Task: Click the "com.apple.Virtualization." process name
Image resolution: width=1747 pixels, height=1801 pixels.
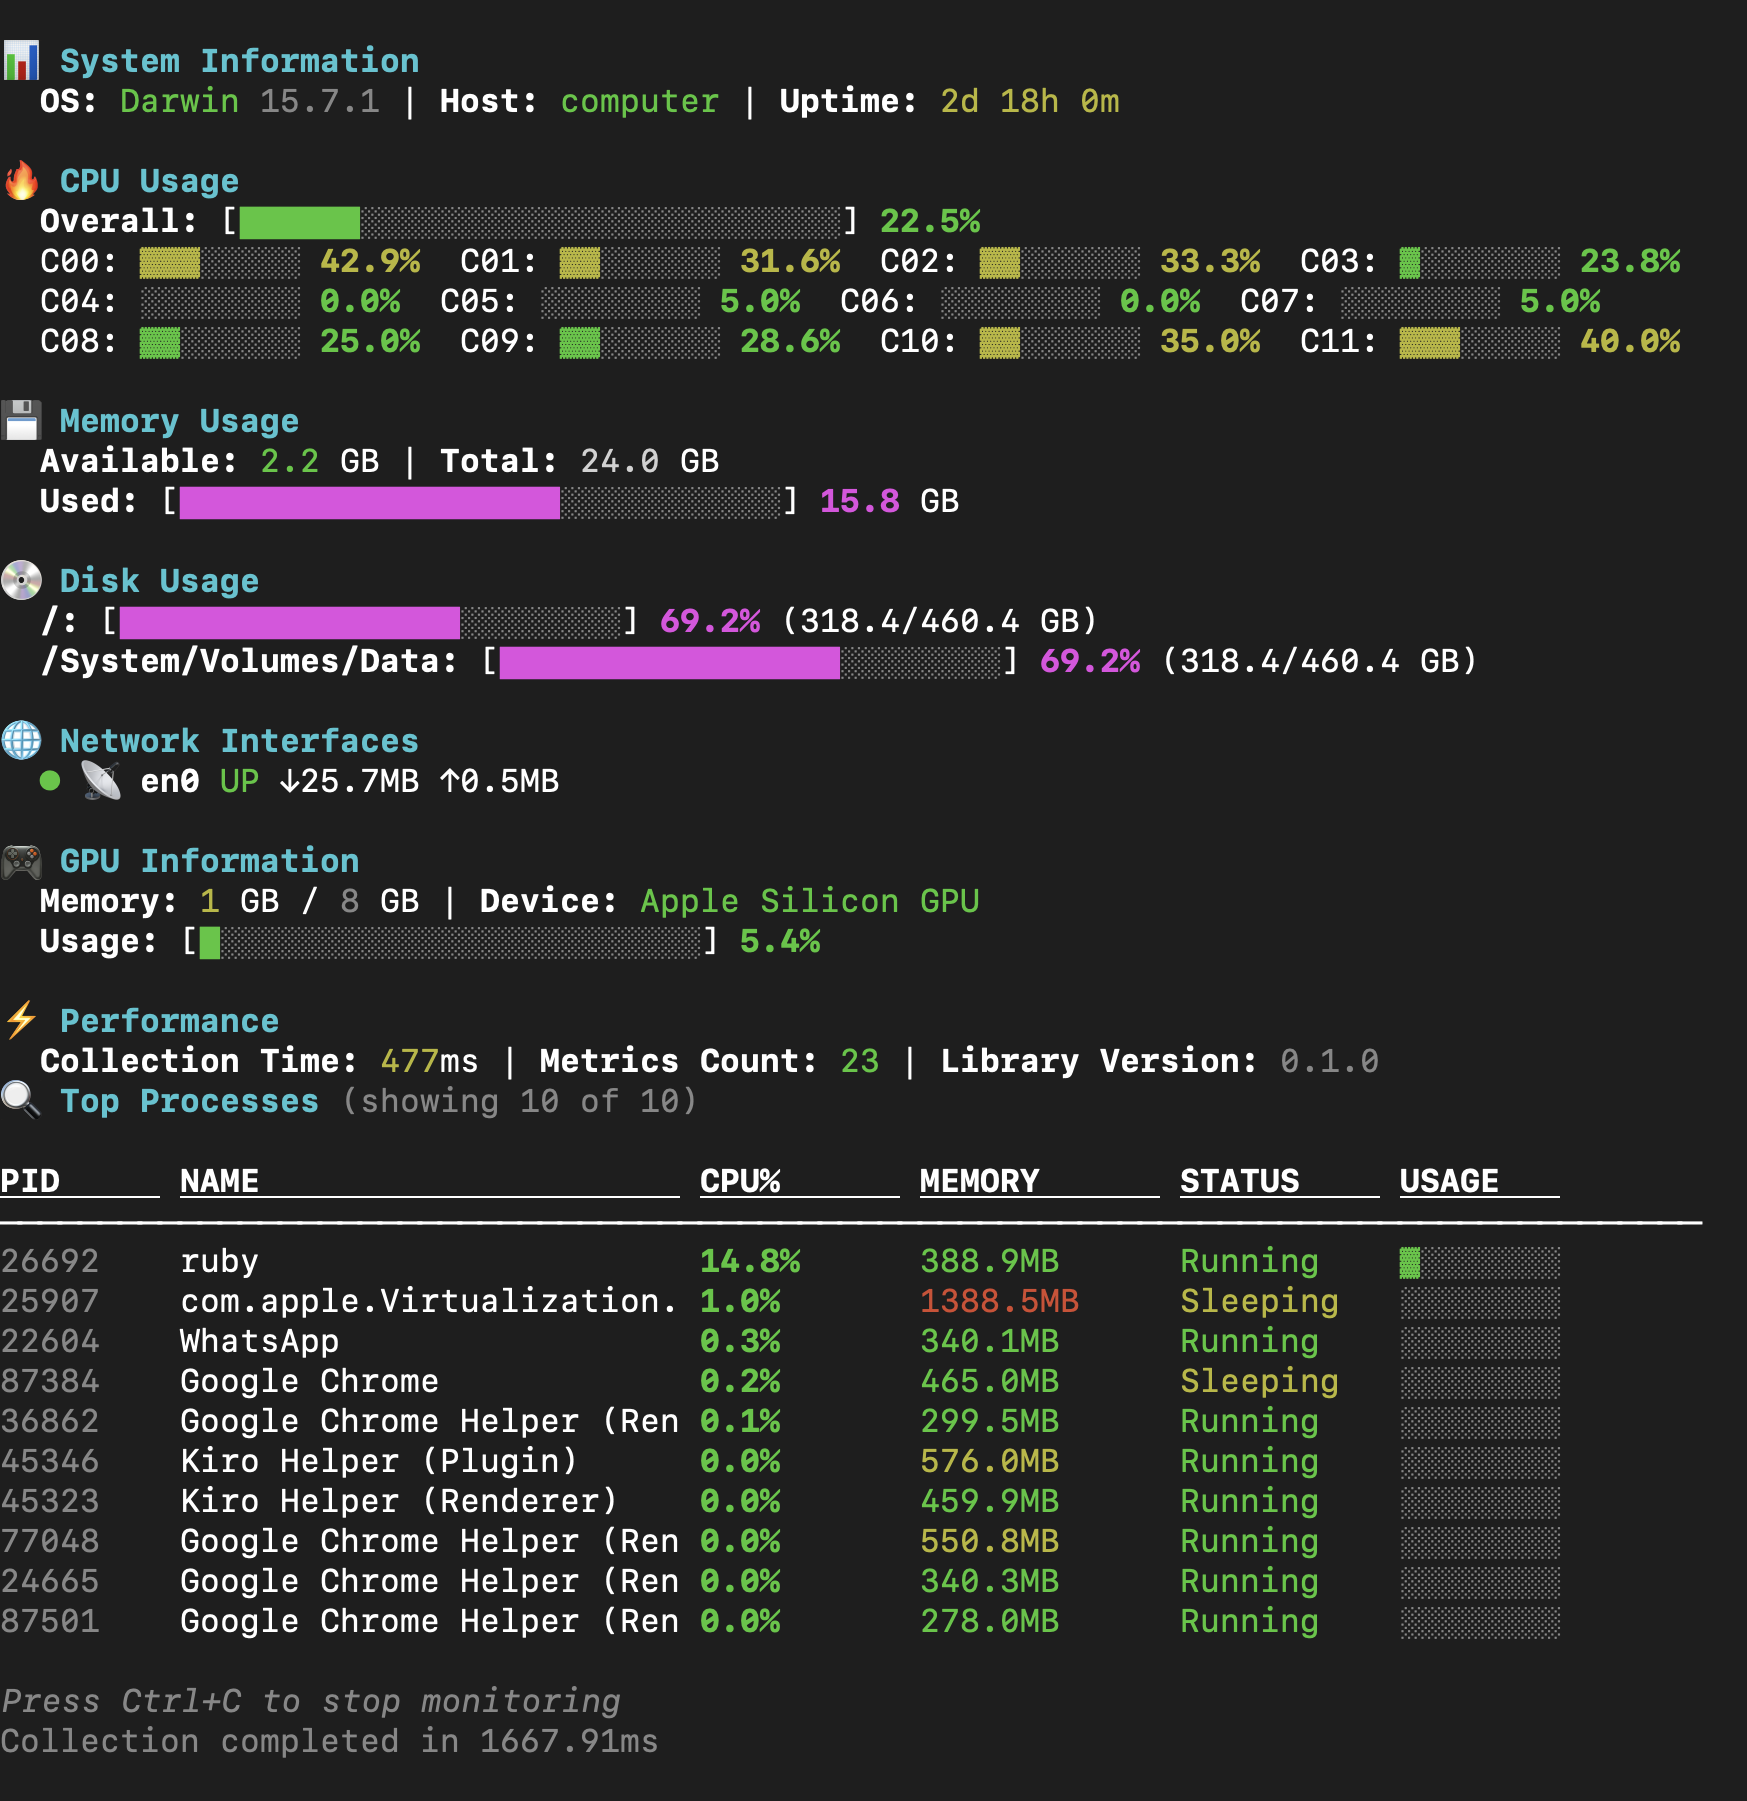Action: 430,1301
